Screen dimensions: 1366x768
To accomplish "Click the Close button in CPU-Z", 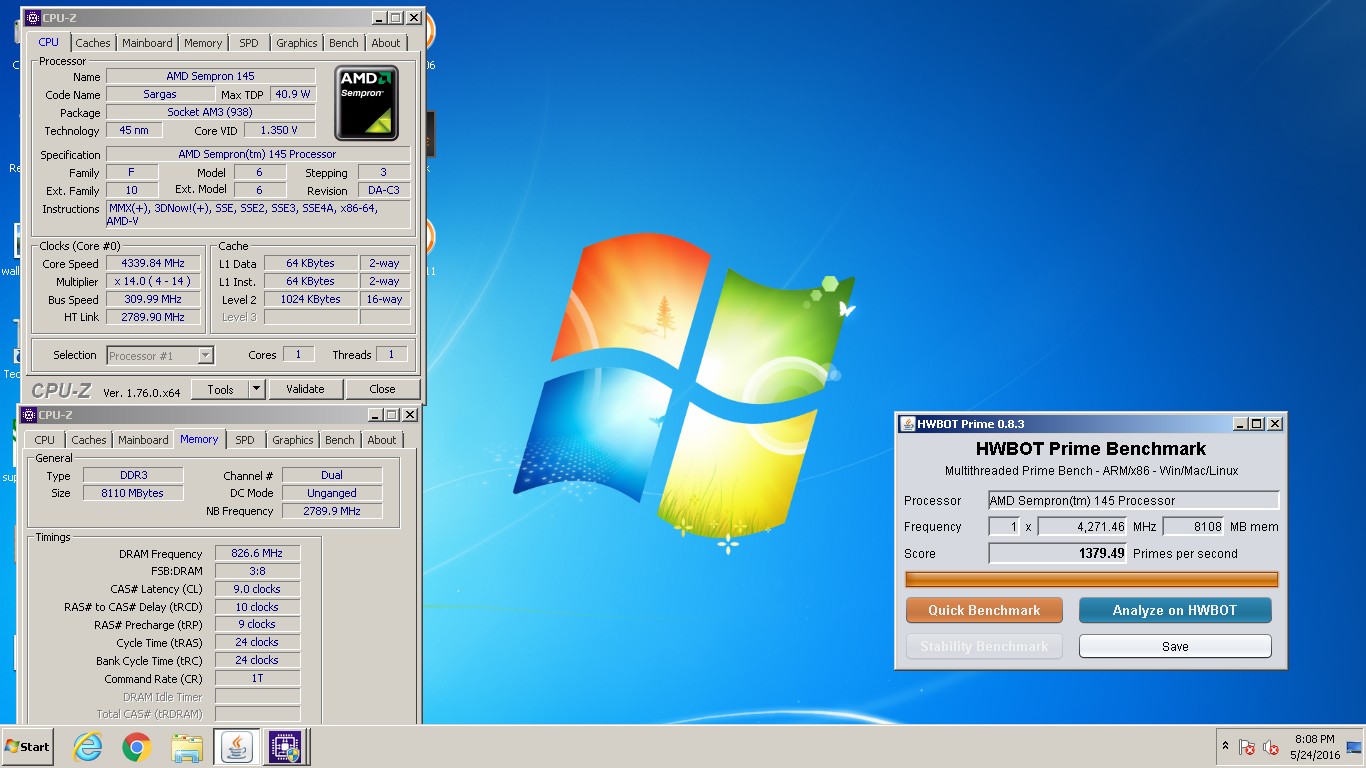I will click(382, 389).
